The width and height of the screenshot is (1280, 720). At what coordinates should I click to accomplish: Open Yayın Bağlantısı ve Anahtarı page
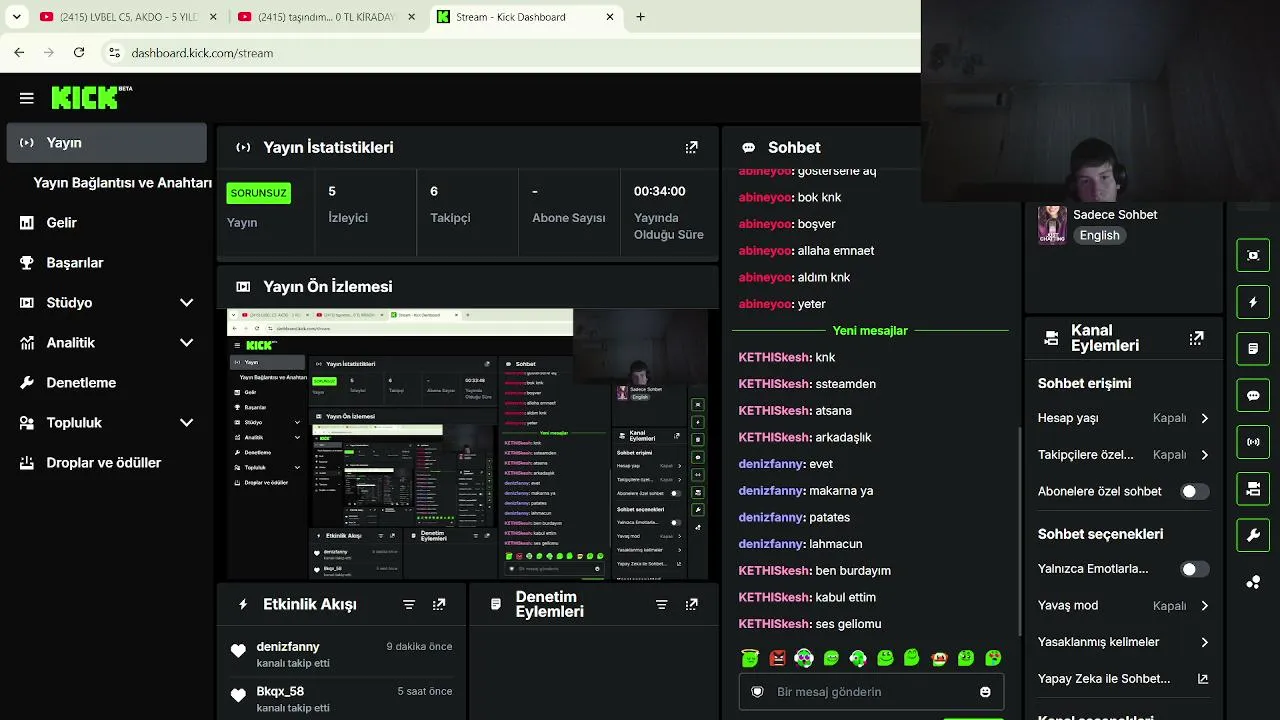point(122,183)
